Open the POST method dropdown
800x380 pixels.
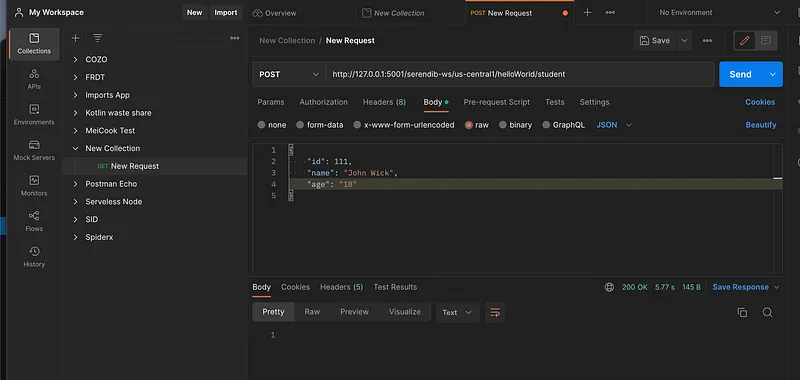pyautogui.click(x=289, y=74)
